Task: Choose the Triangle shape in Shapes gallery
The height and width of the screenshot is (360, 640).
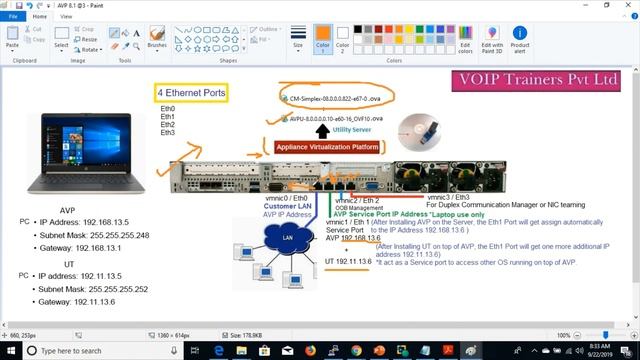Action: click(235, 30)
